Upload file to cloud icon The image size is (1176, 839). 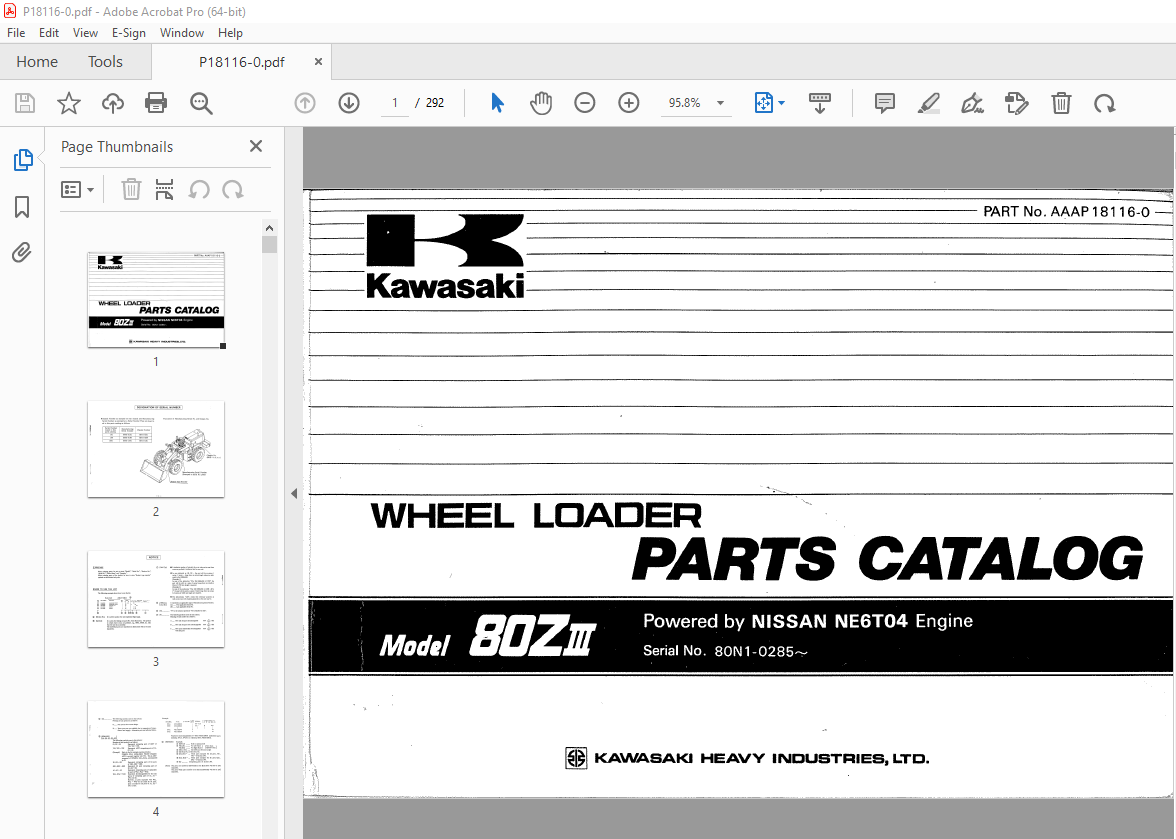tap(112, 103)
